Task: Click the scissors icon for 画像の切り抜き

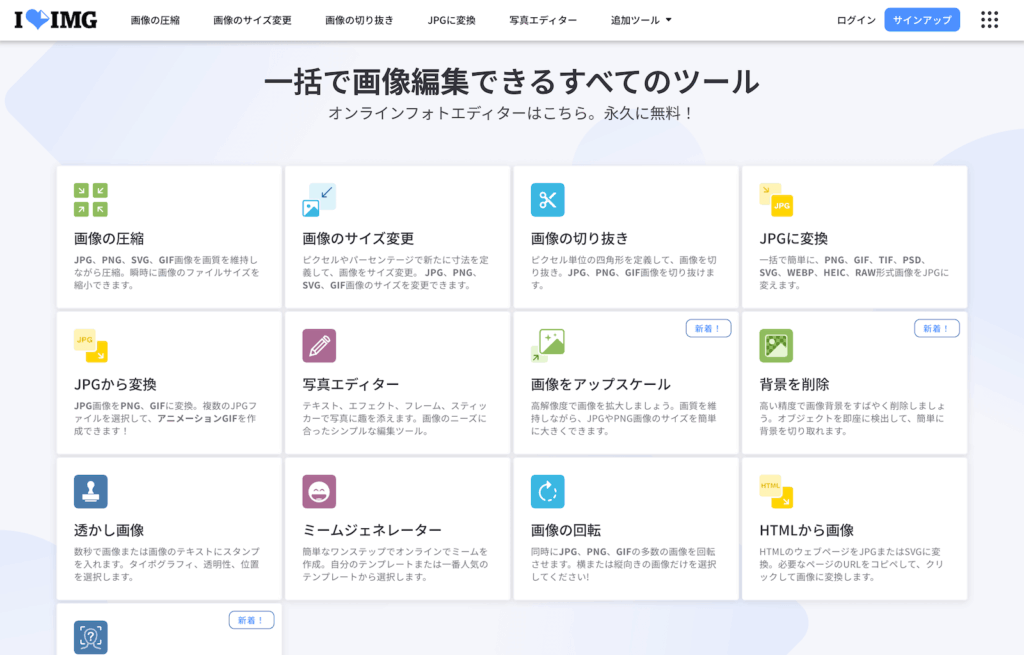Action: (548, 200)
